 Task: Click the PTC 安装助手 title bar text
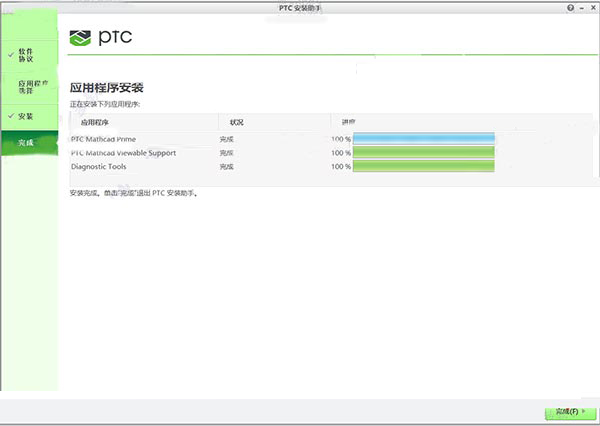300,8
